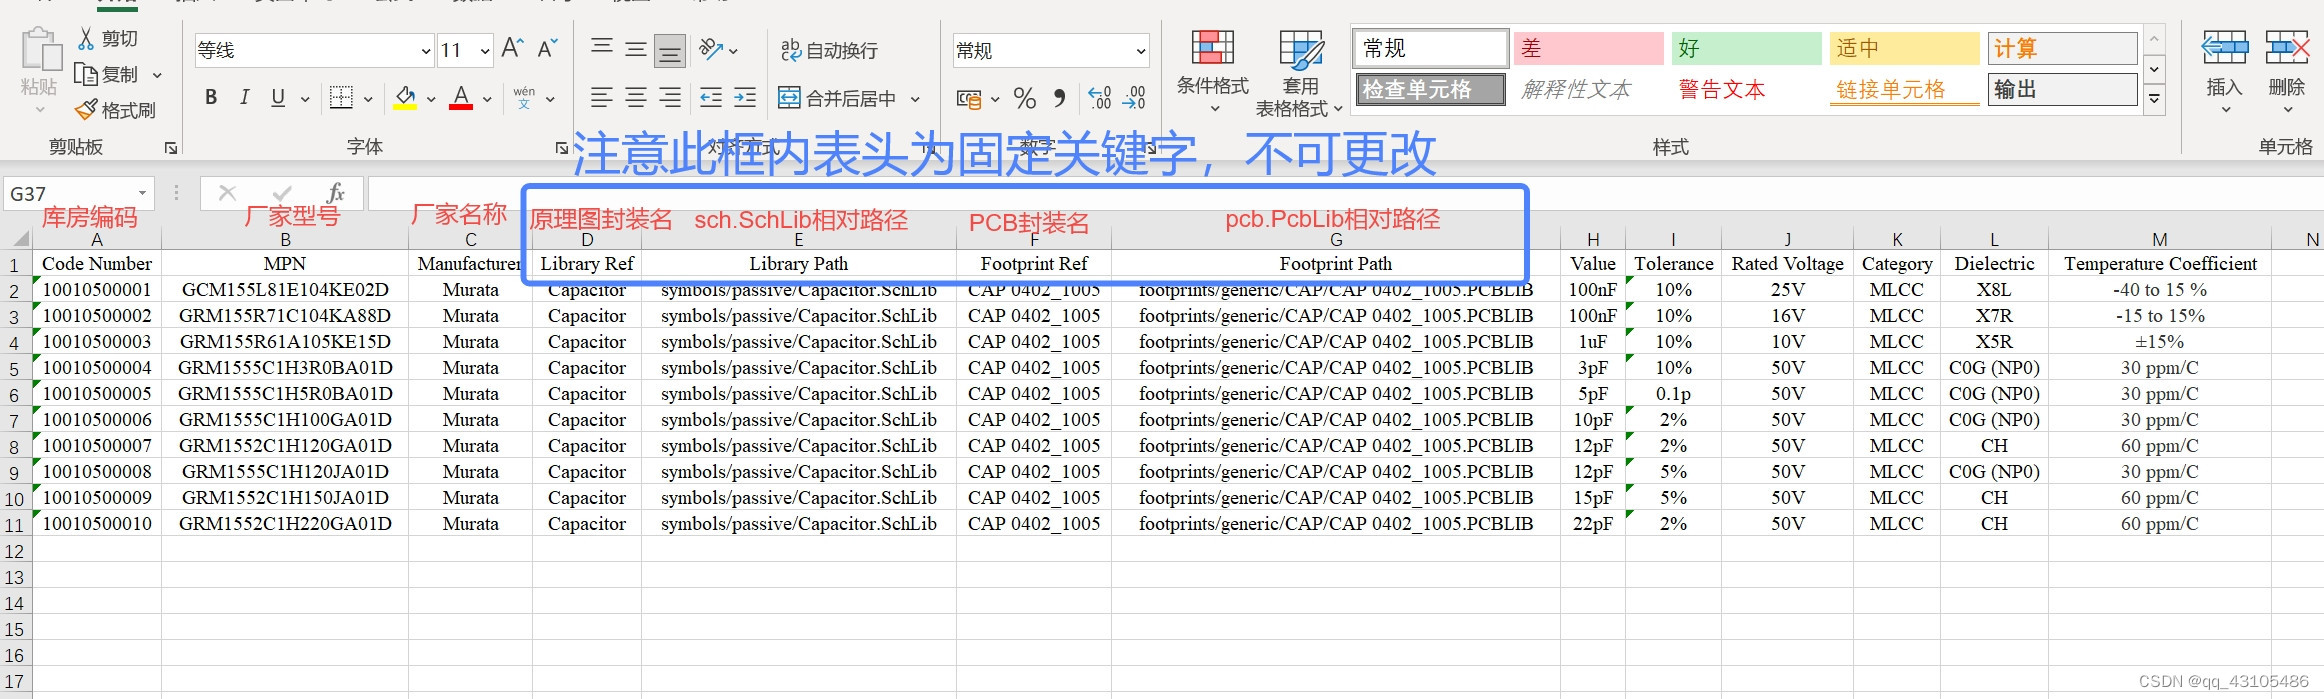Click the increase decimal places icon
The height and width of the screenshot is (699, 2324).
pos(1099,98)
